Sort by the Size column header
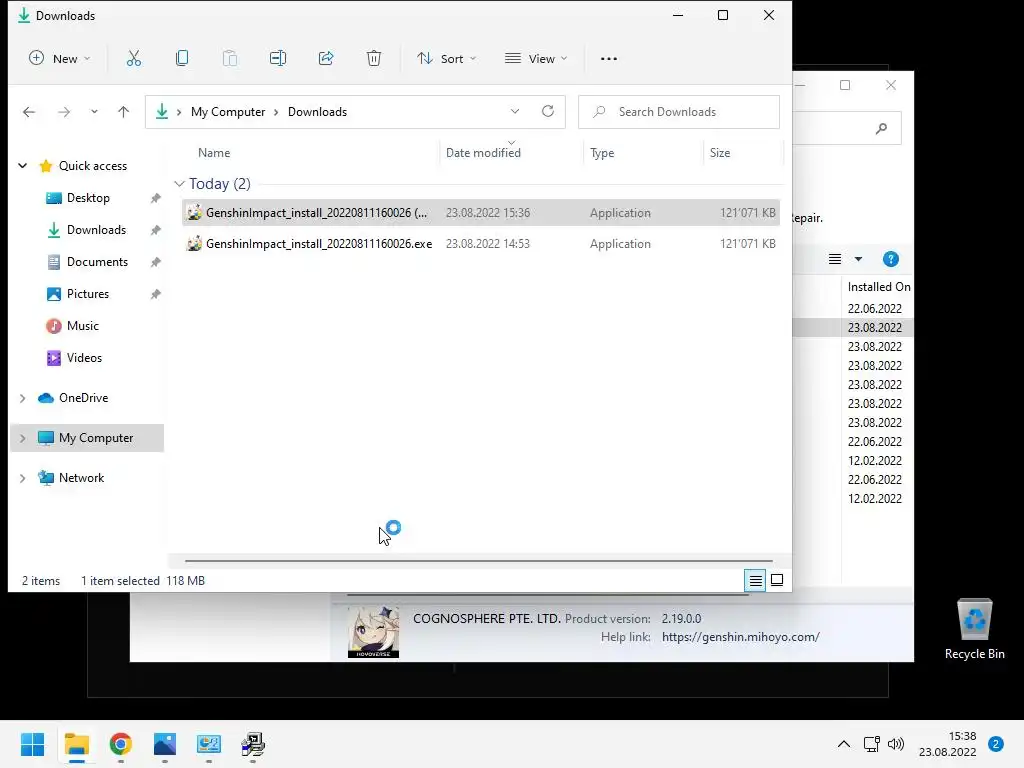 [x=720, y=153]
